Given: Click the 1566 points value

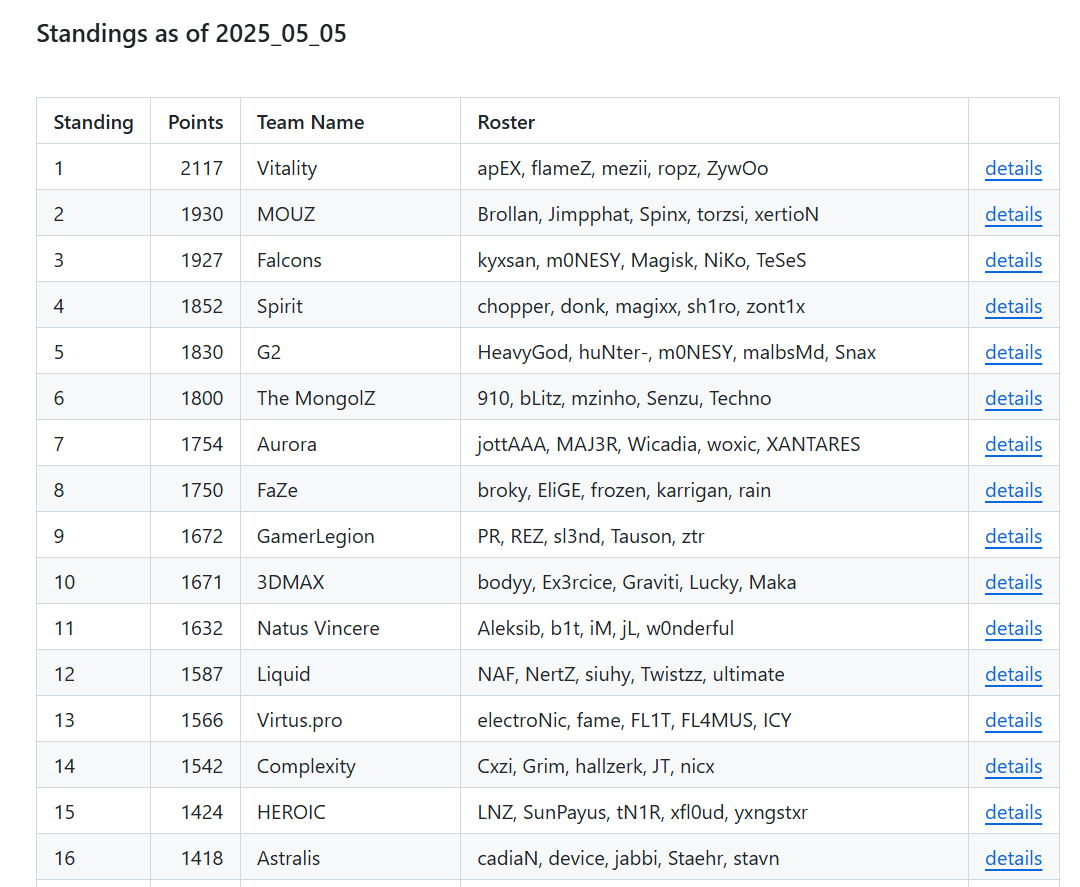Looking at the screenshot, I should [202, 720].
